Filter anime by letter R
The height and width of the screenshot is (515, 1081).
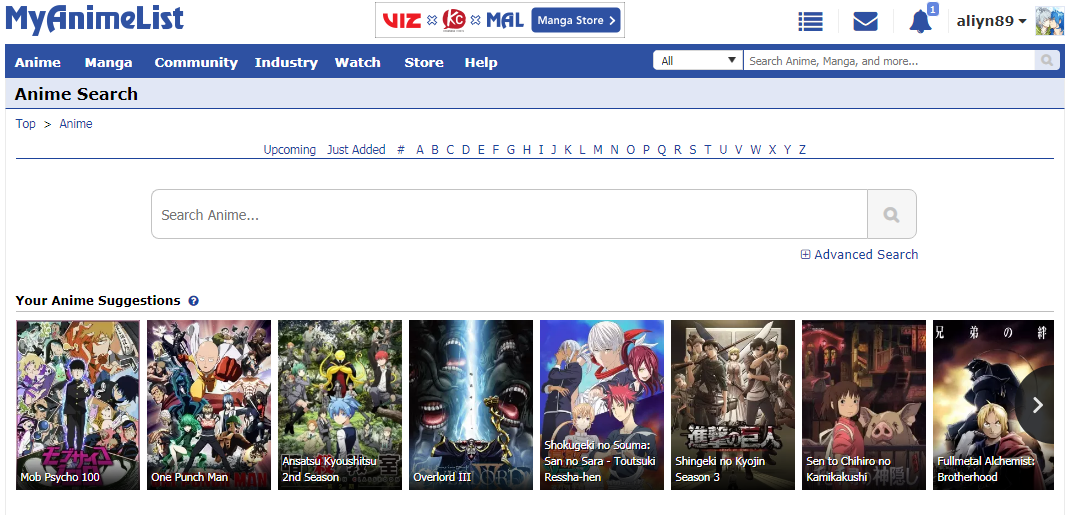click(678, 150)
